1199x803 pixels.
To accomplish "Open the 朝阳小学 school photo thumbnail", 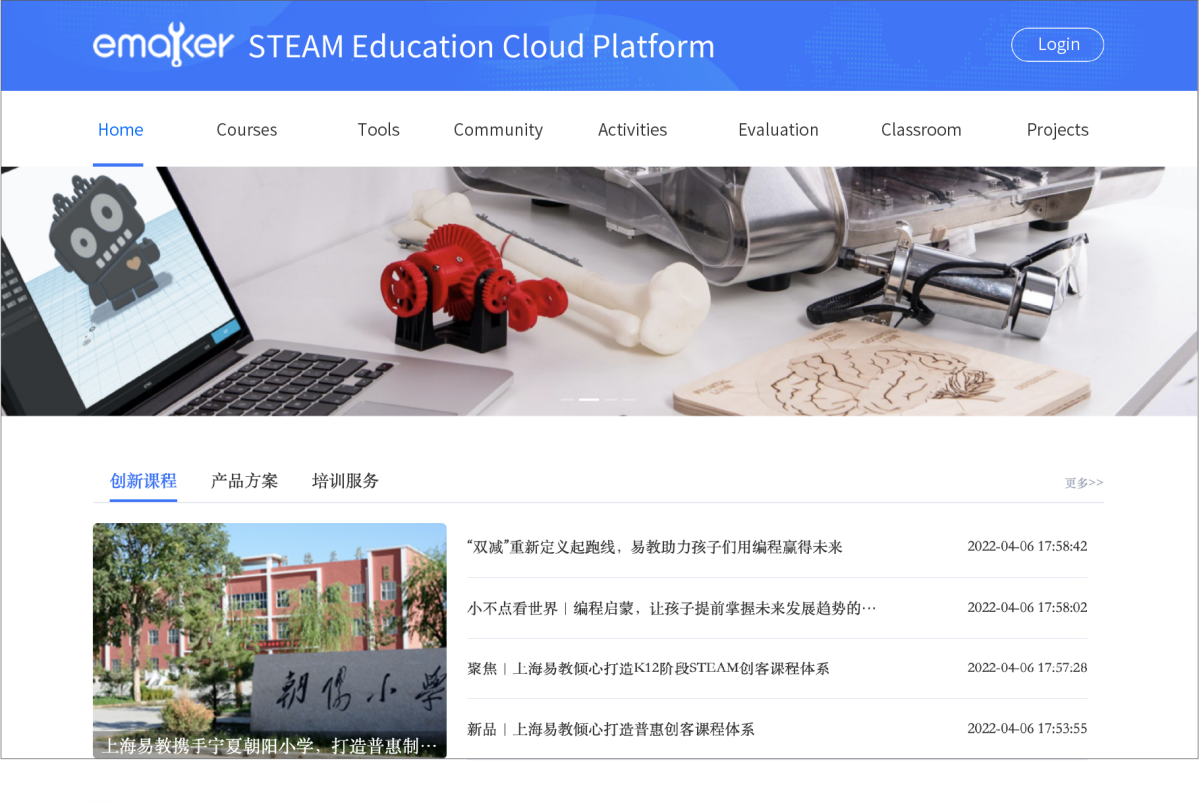I will point(270,640).
